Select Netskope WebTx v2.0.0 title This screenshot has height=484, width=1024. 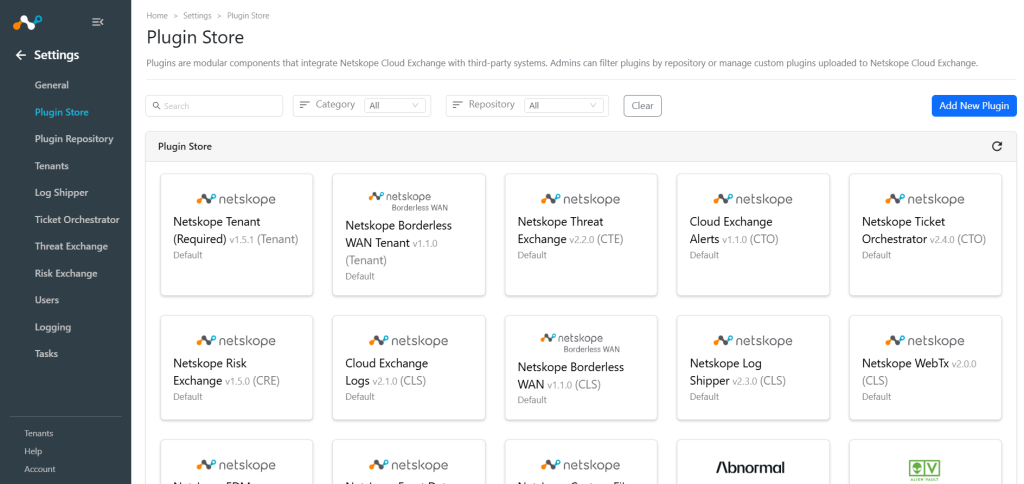click(919, 372)
